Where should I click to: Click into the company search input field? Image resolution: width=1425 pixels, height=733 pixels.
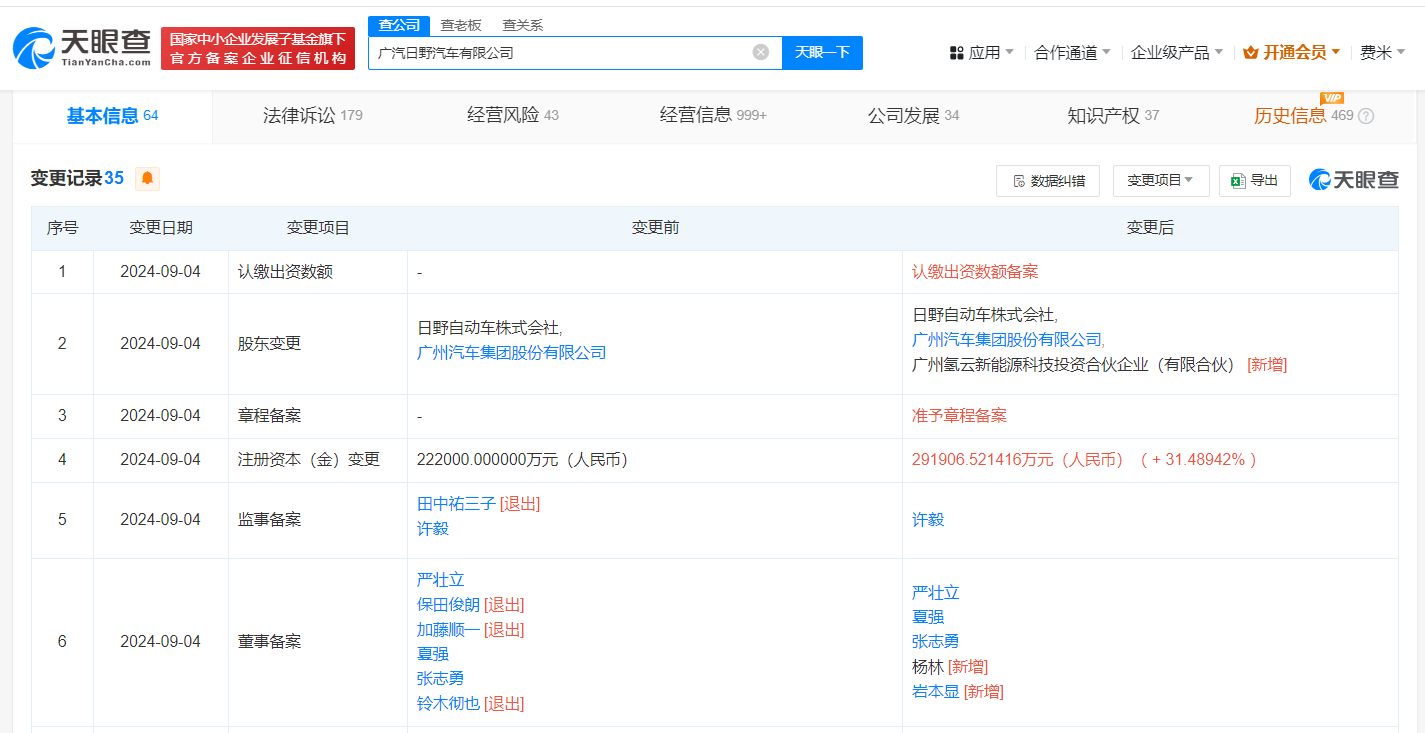point(560,52)
